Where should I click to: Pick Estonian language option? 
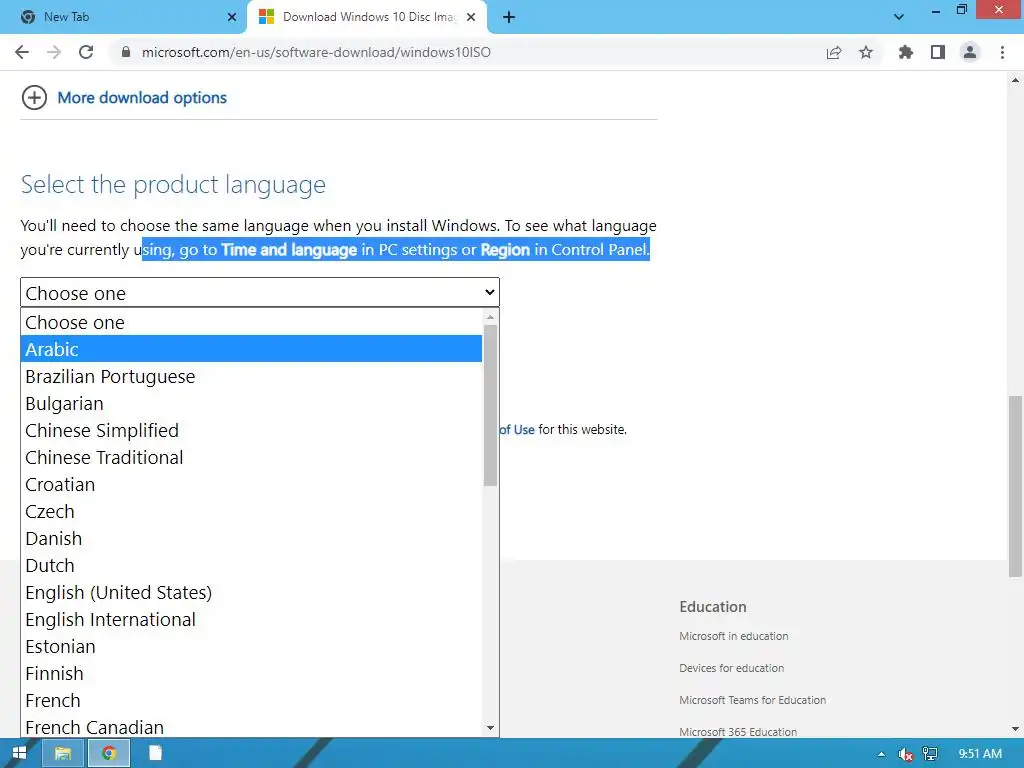coord(251,647)
